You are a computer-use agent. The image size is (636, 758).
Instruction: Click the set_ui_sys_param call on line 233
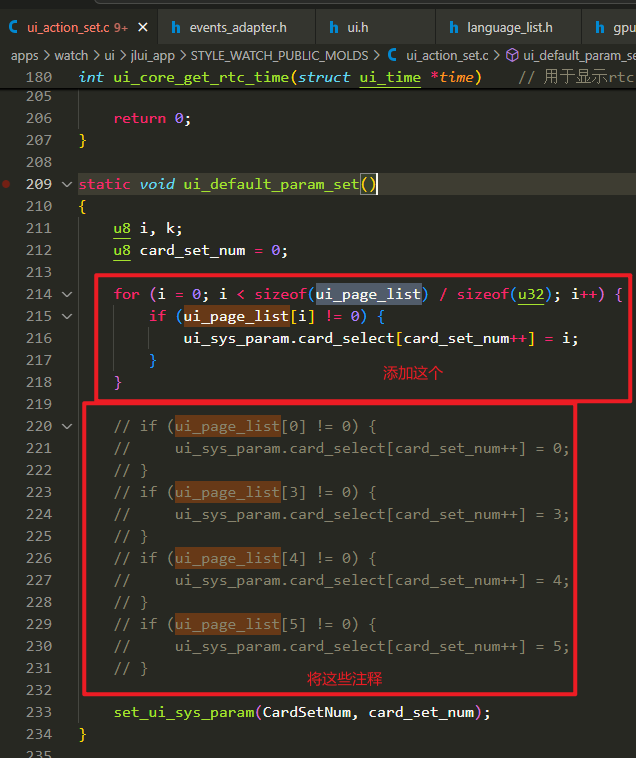[x=184, y=713]
